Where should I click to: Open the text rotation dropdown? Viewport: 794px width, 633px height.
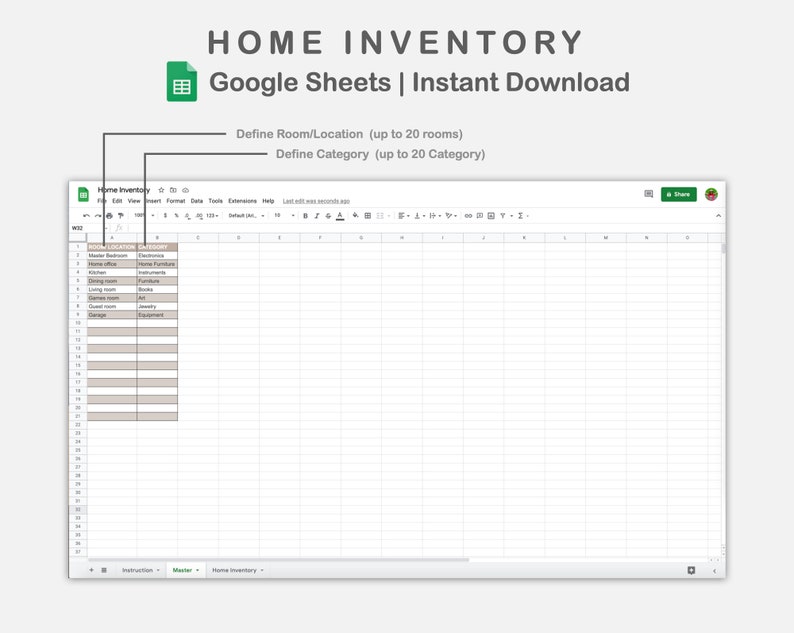(451, 216)
